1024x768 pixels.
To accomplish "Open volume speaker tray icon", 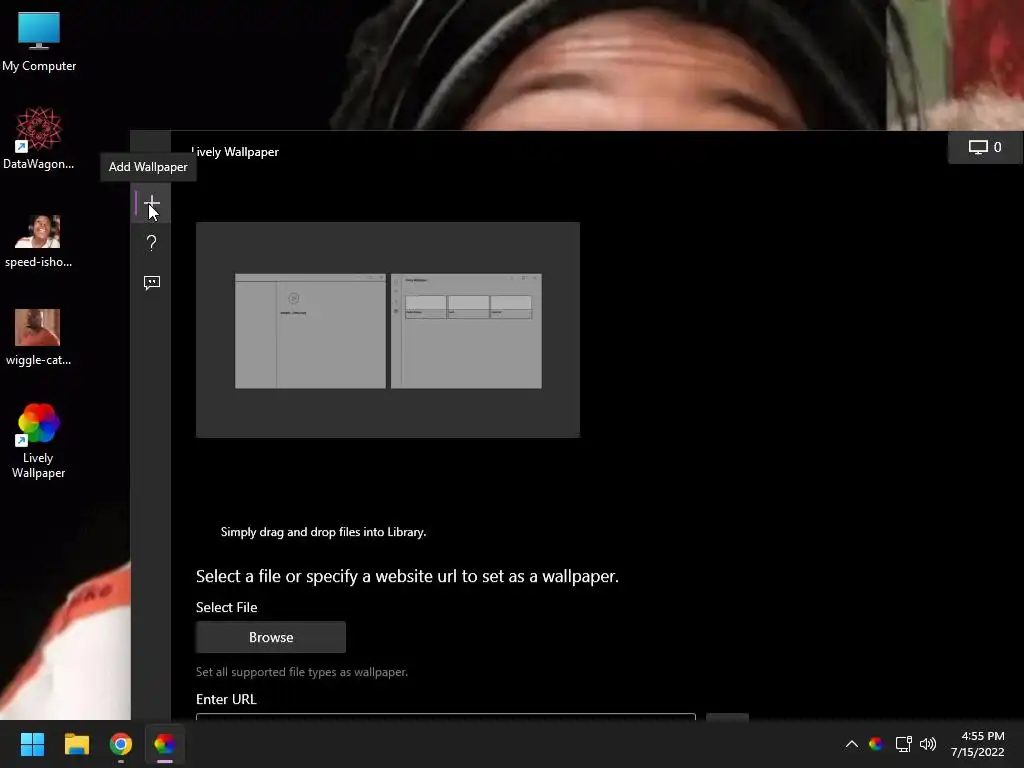I will coord(927,744).
